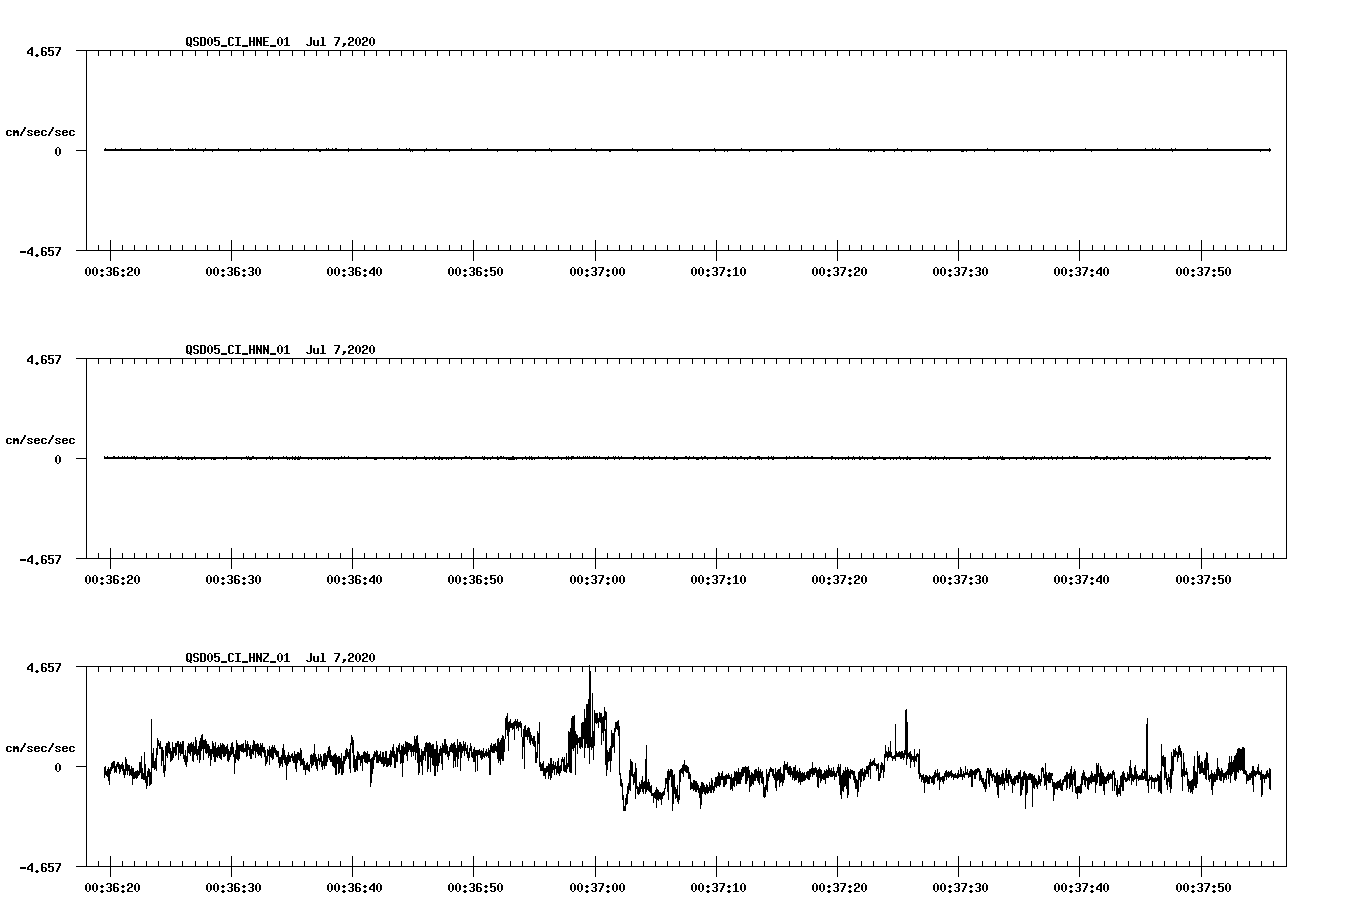This screenshot has width=1358, height=924.
Task: Click the cm/sec/sec unit label of HNN plot
Action: tap(40, 440)
